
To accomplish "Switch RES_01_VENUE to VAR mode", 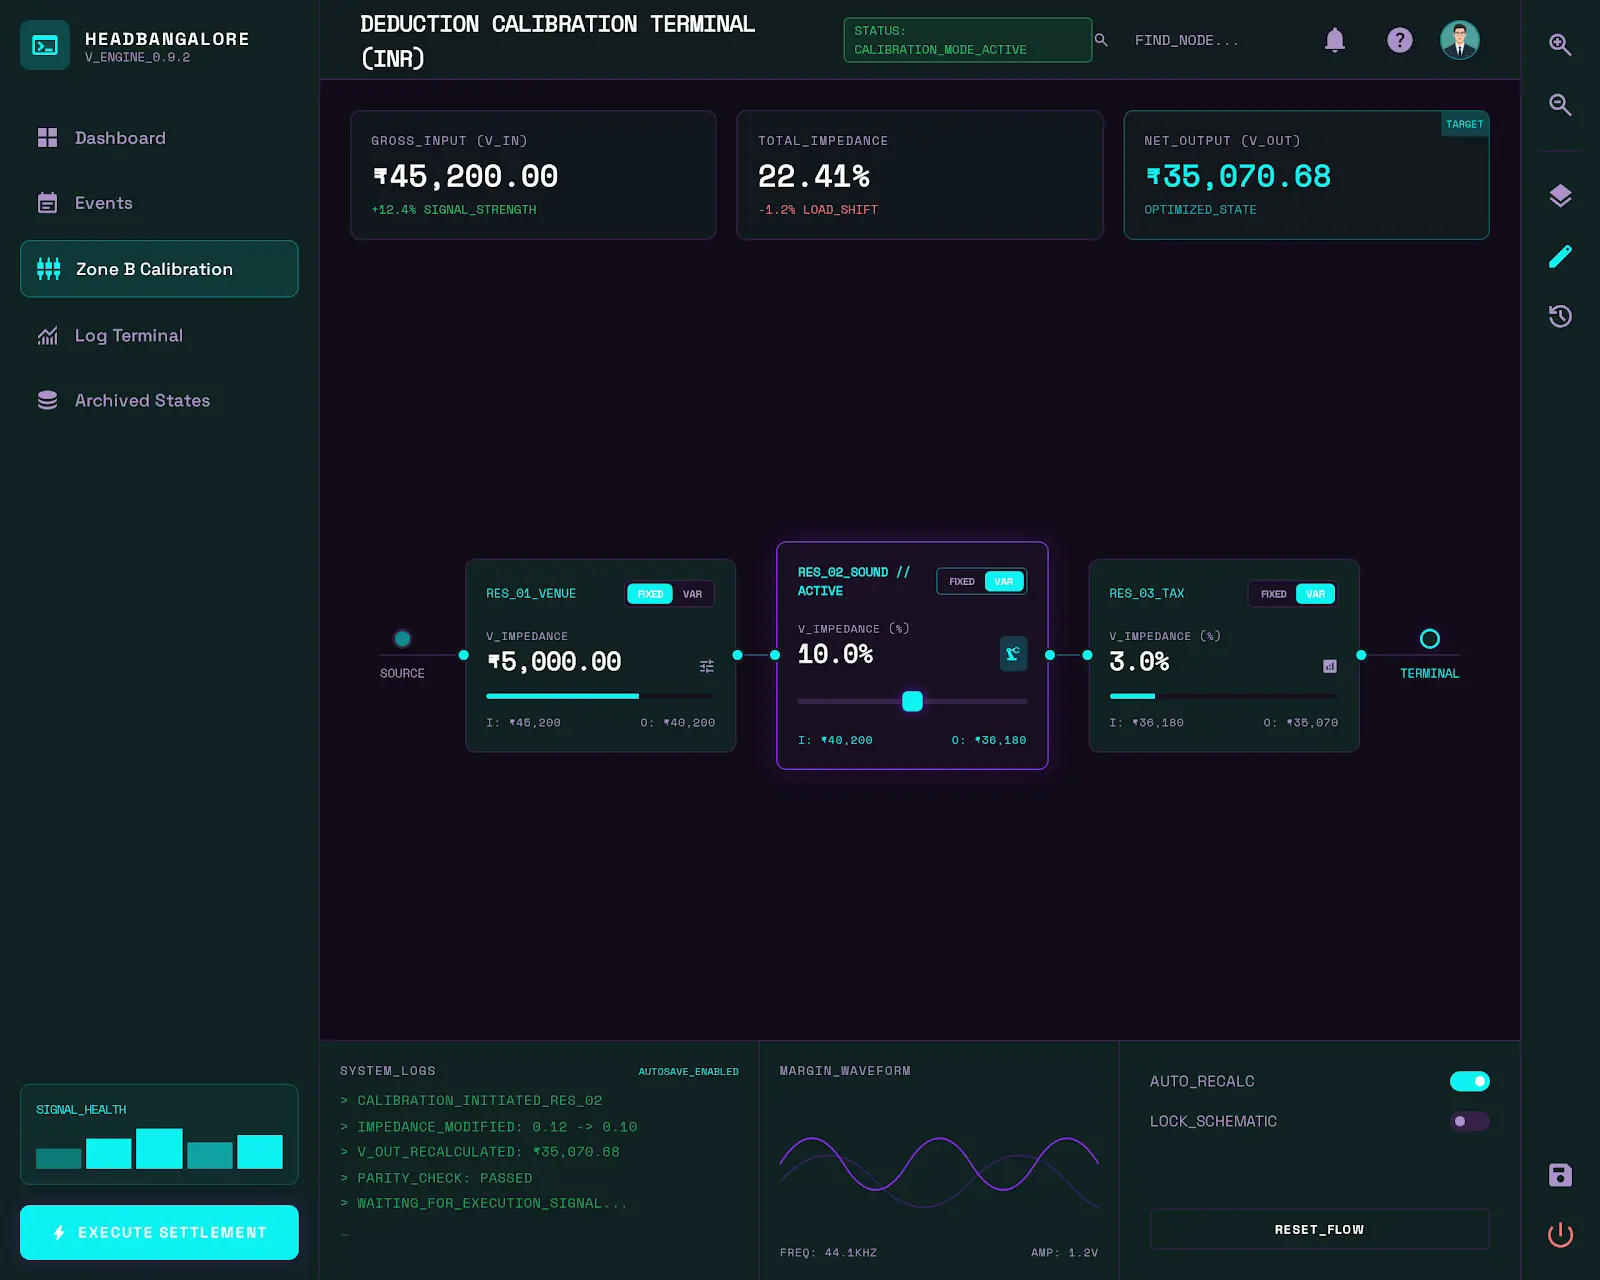I will [692, 594].
